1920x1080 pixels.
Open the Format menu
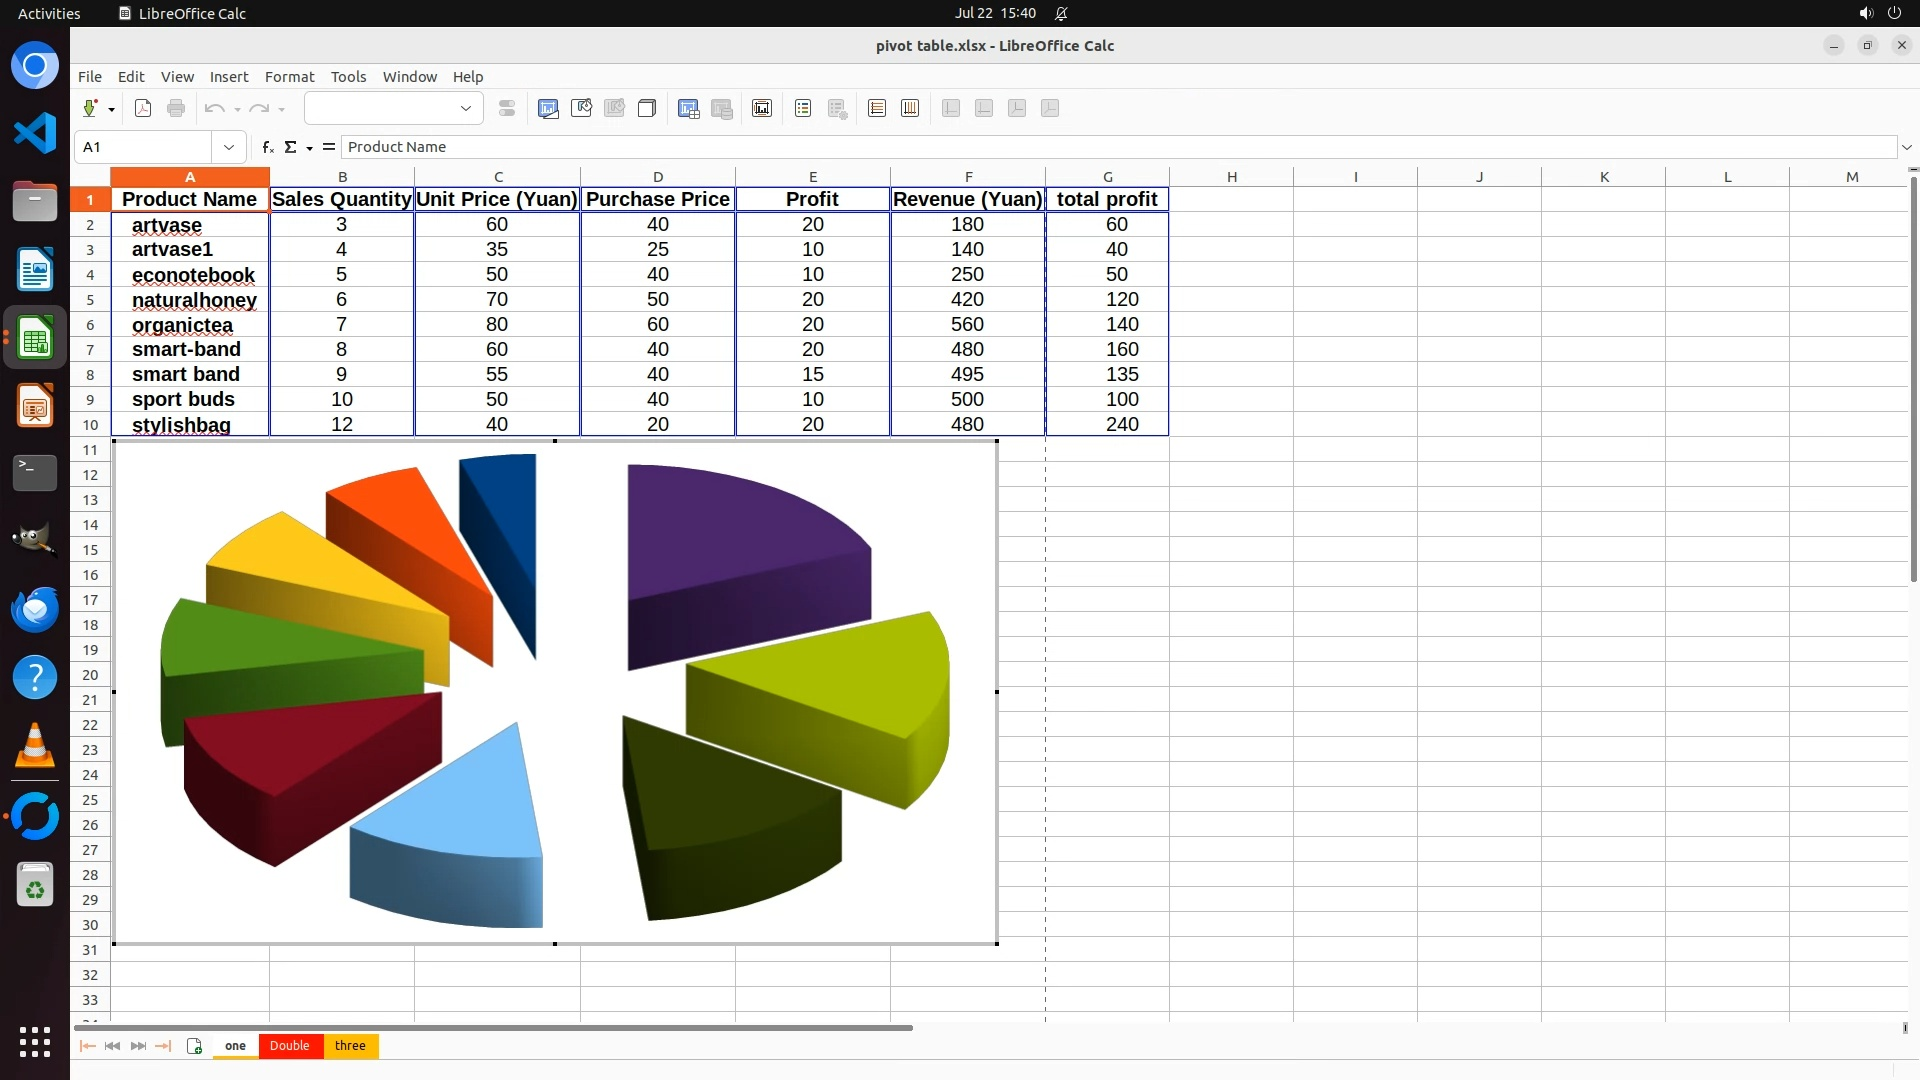point(289,77)
